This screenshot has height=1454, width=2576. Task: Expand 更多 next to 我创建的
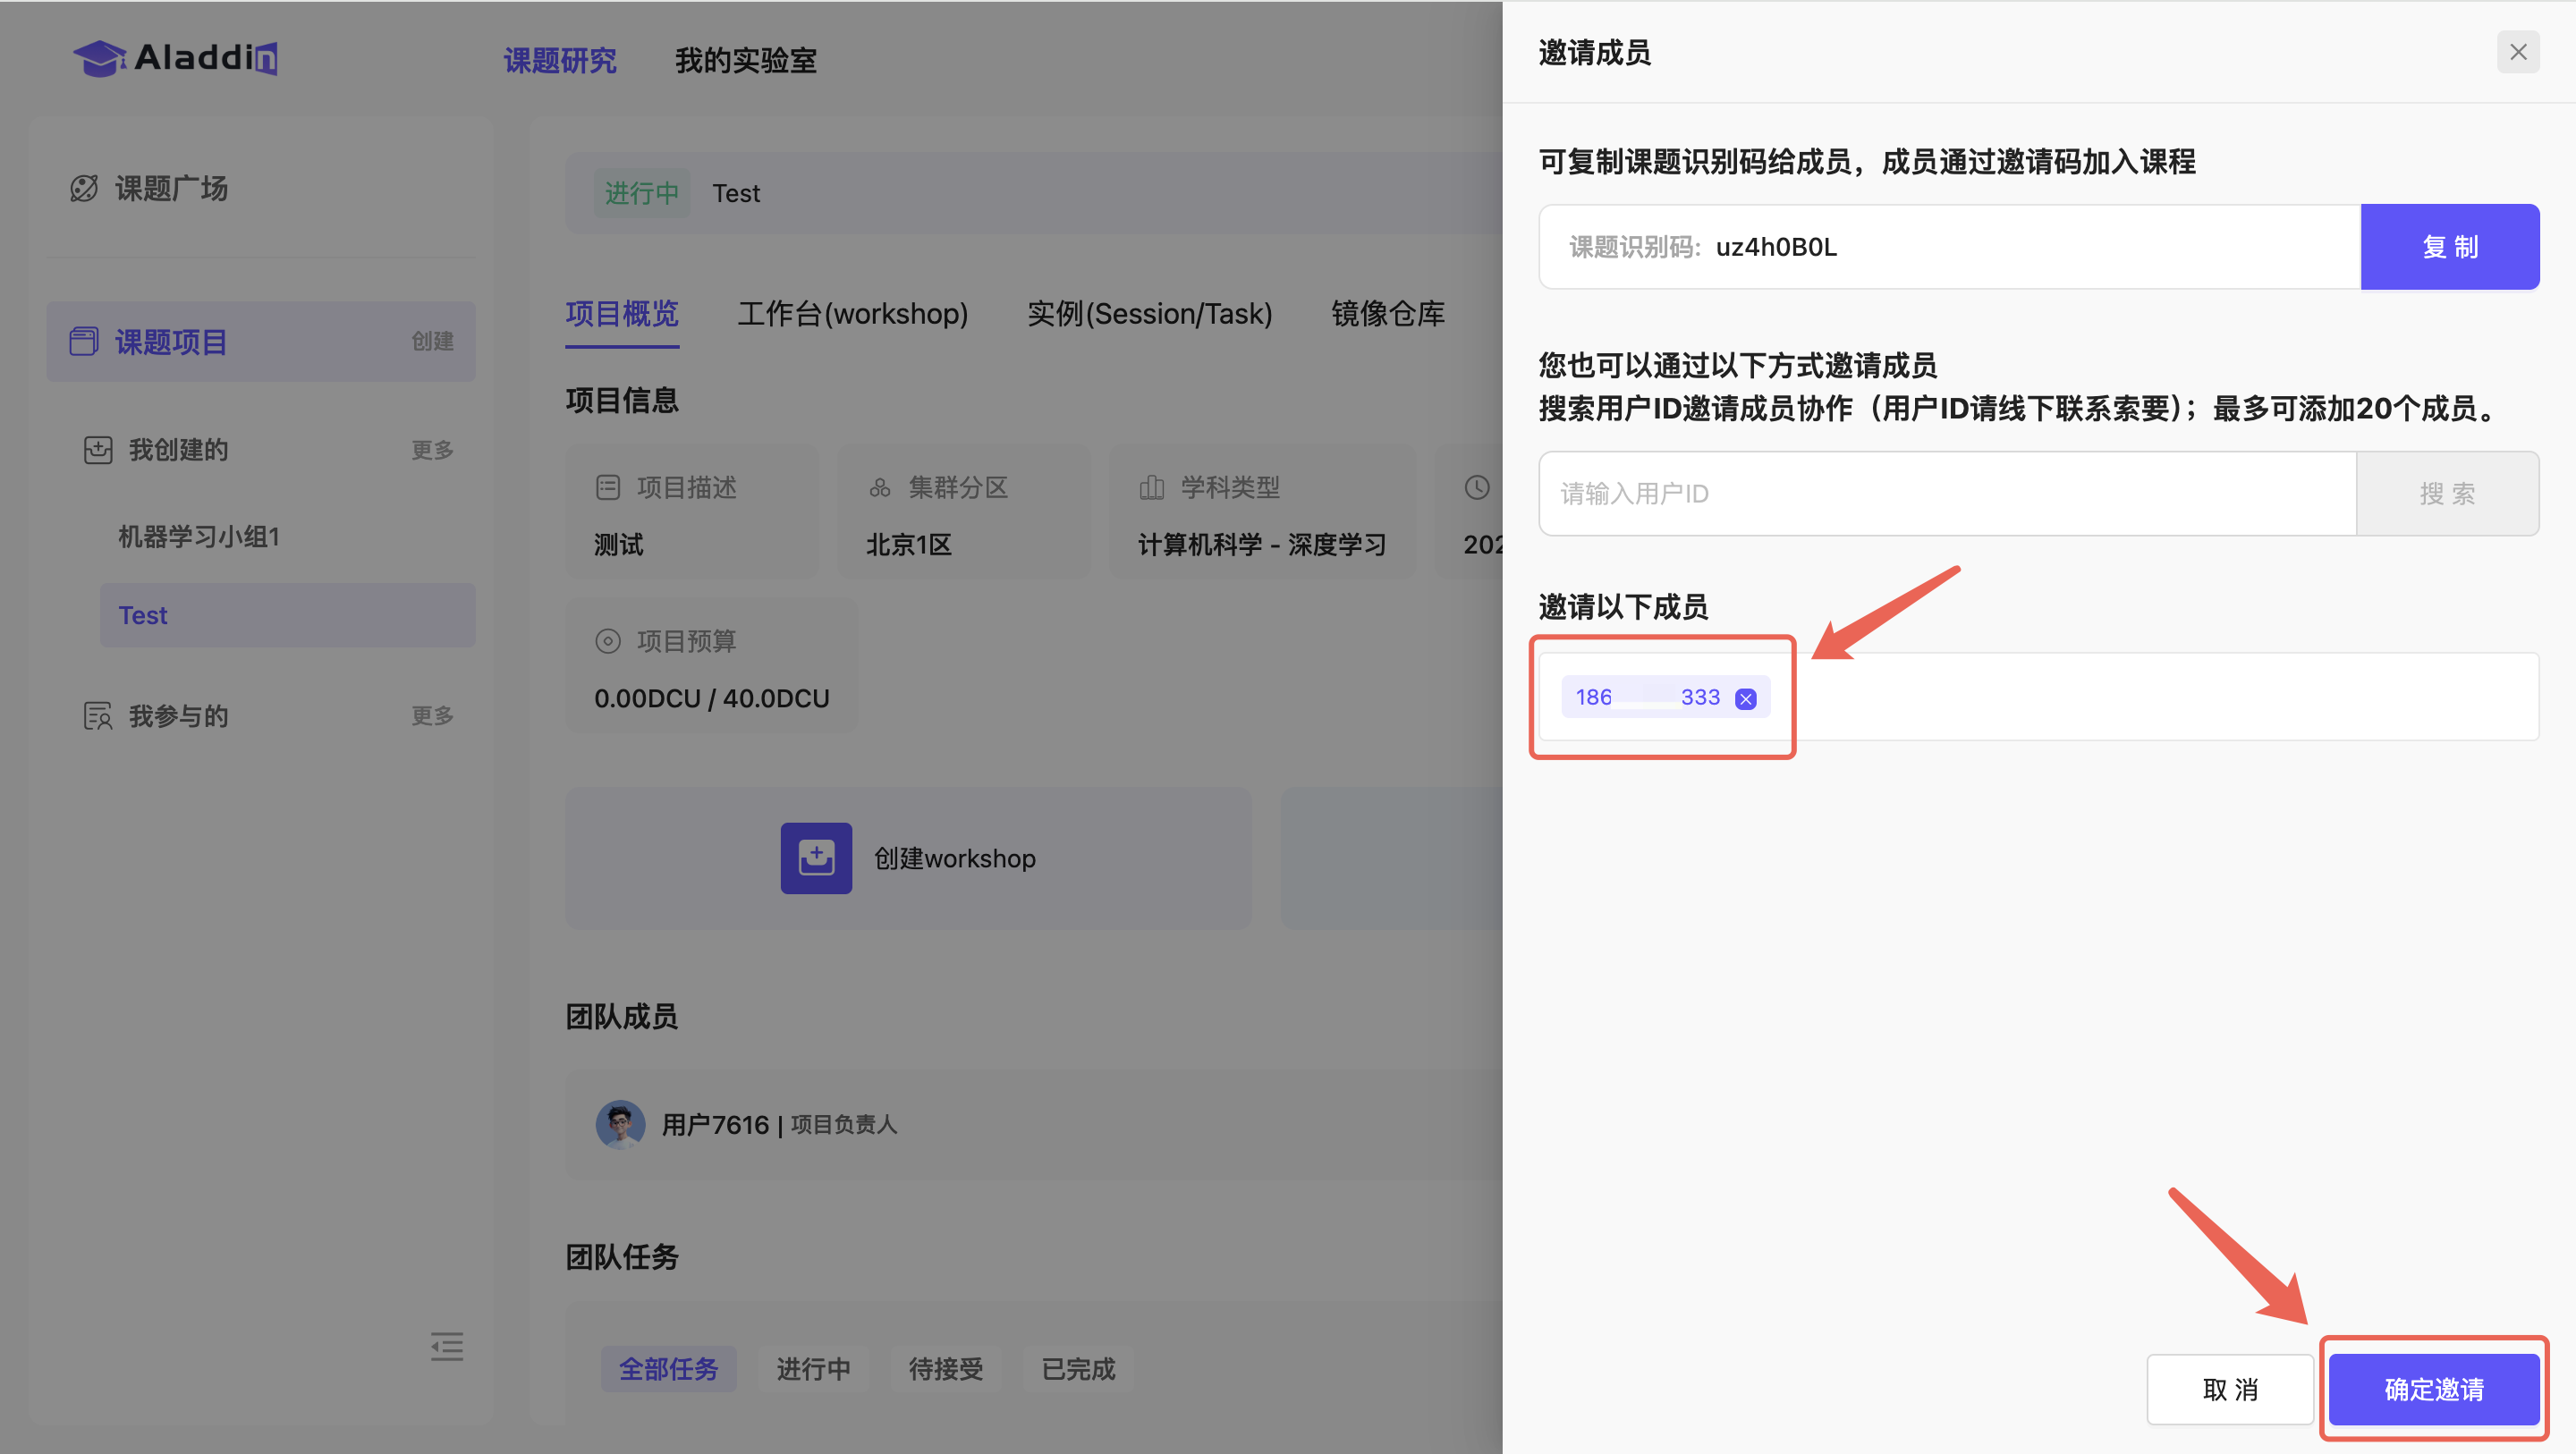coord(432,450)
